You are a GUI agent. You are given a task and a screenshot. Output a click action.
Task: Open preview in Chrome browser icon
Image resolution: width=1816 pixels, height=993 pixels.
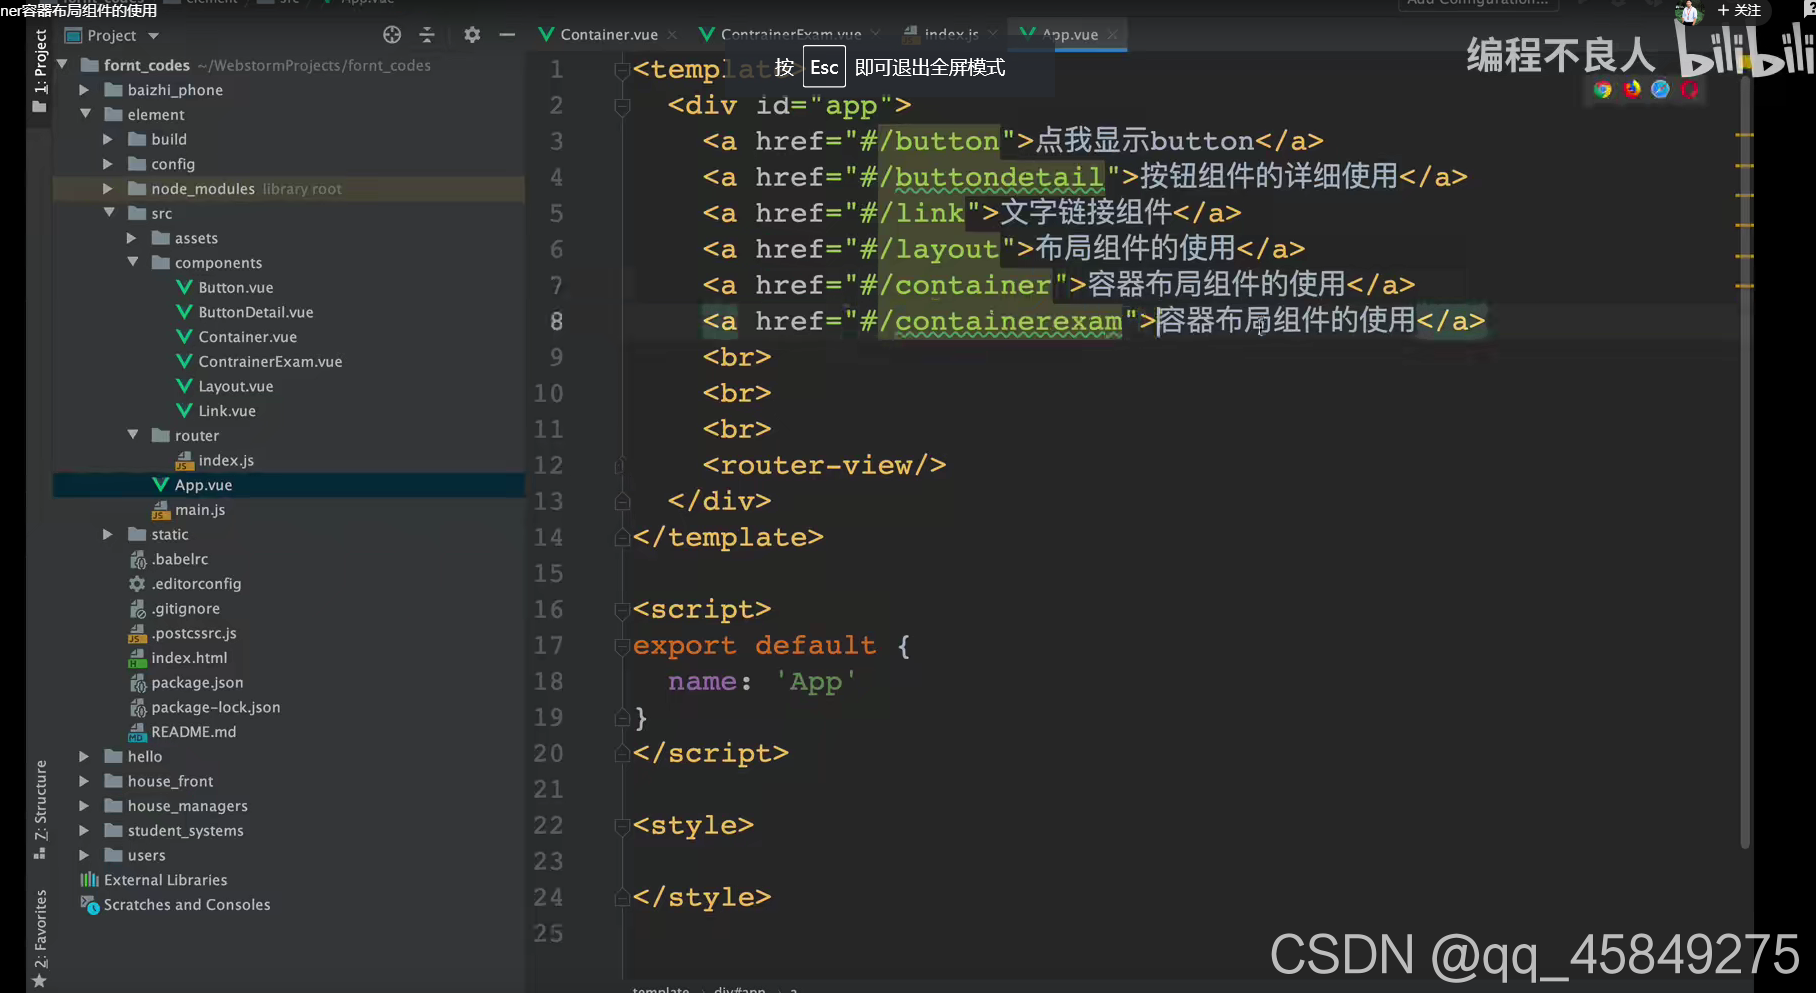click(1602, 90)
